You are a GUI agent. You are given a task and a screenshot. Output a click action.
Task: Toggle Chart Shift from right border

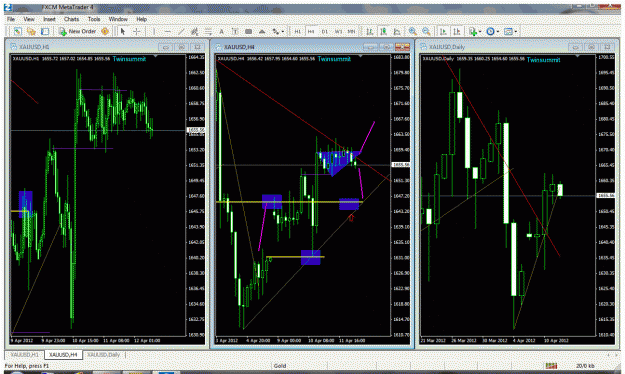457,31
